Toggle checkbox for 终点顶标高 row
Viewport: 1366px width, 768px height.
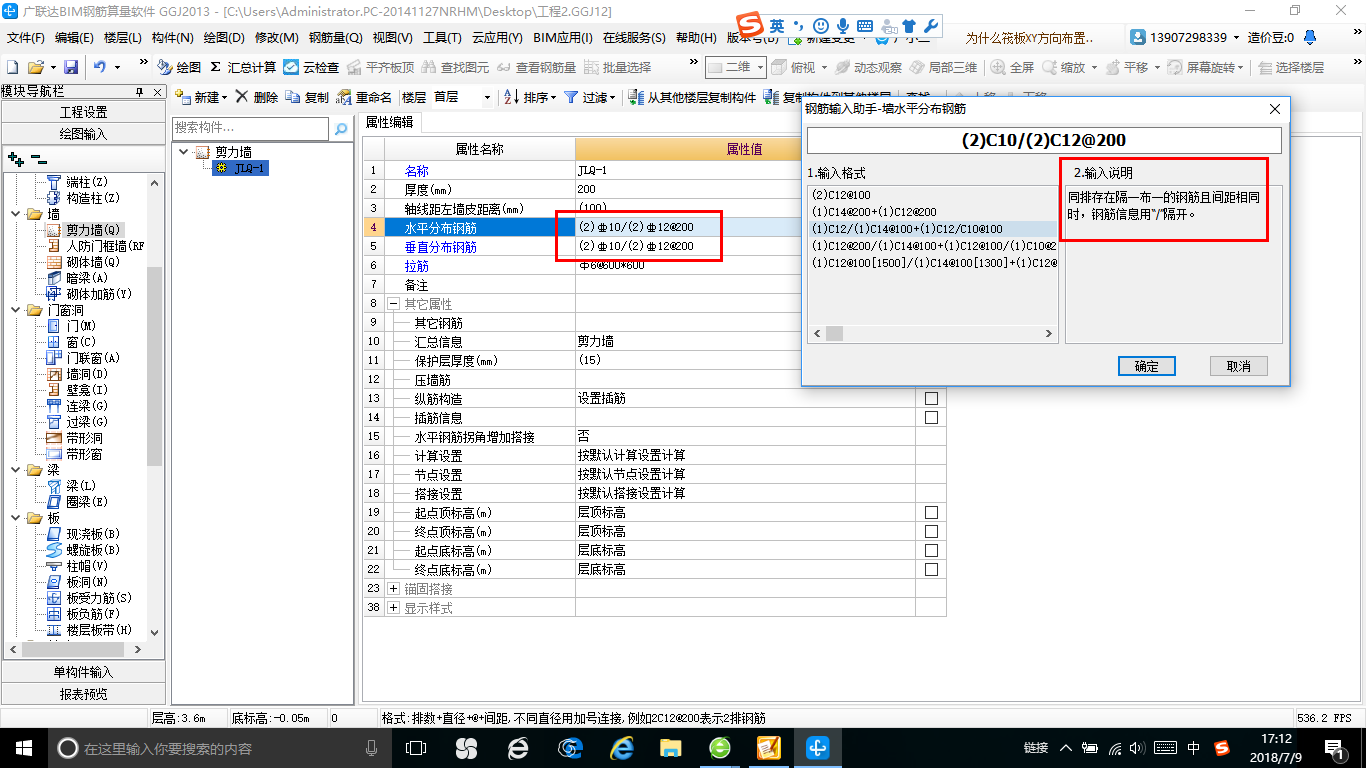[932, 531]
